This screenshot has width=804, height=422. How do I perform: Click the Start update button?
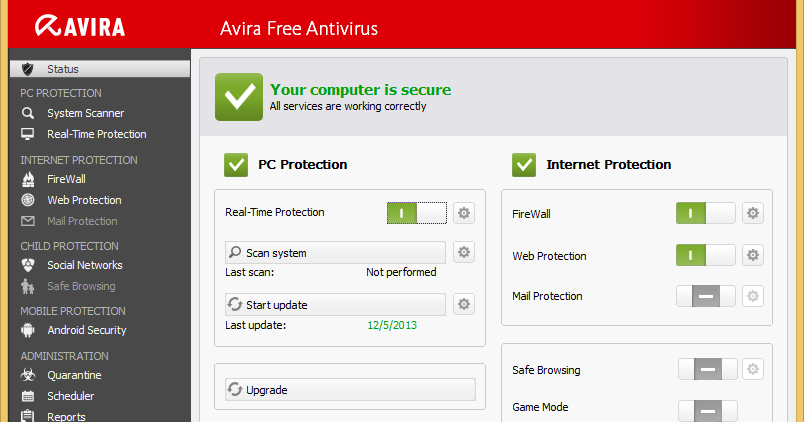336,304
